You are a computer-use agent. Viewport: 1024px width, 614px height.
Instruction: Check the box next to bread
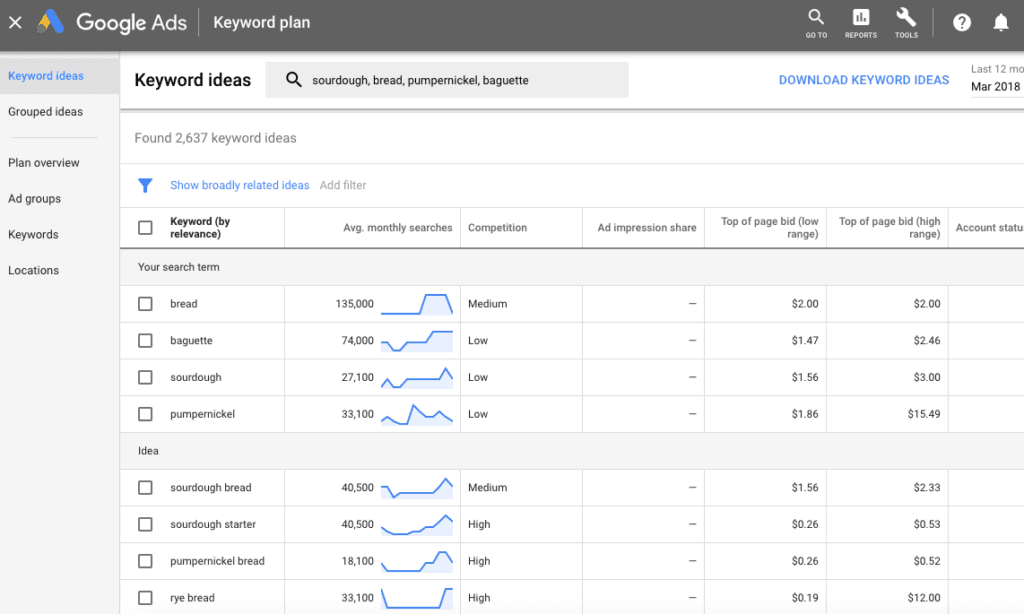coord(145,304)
